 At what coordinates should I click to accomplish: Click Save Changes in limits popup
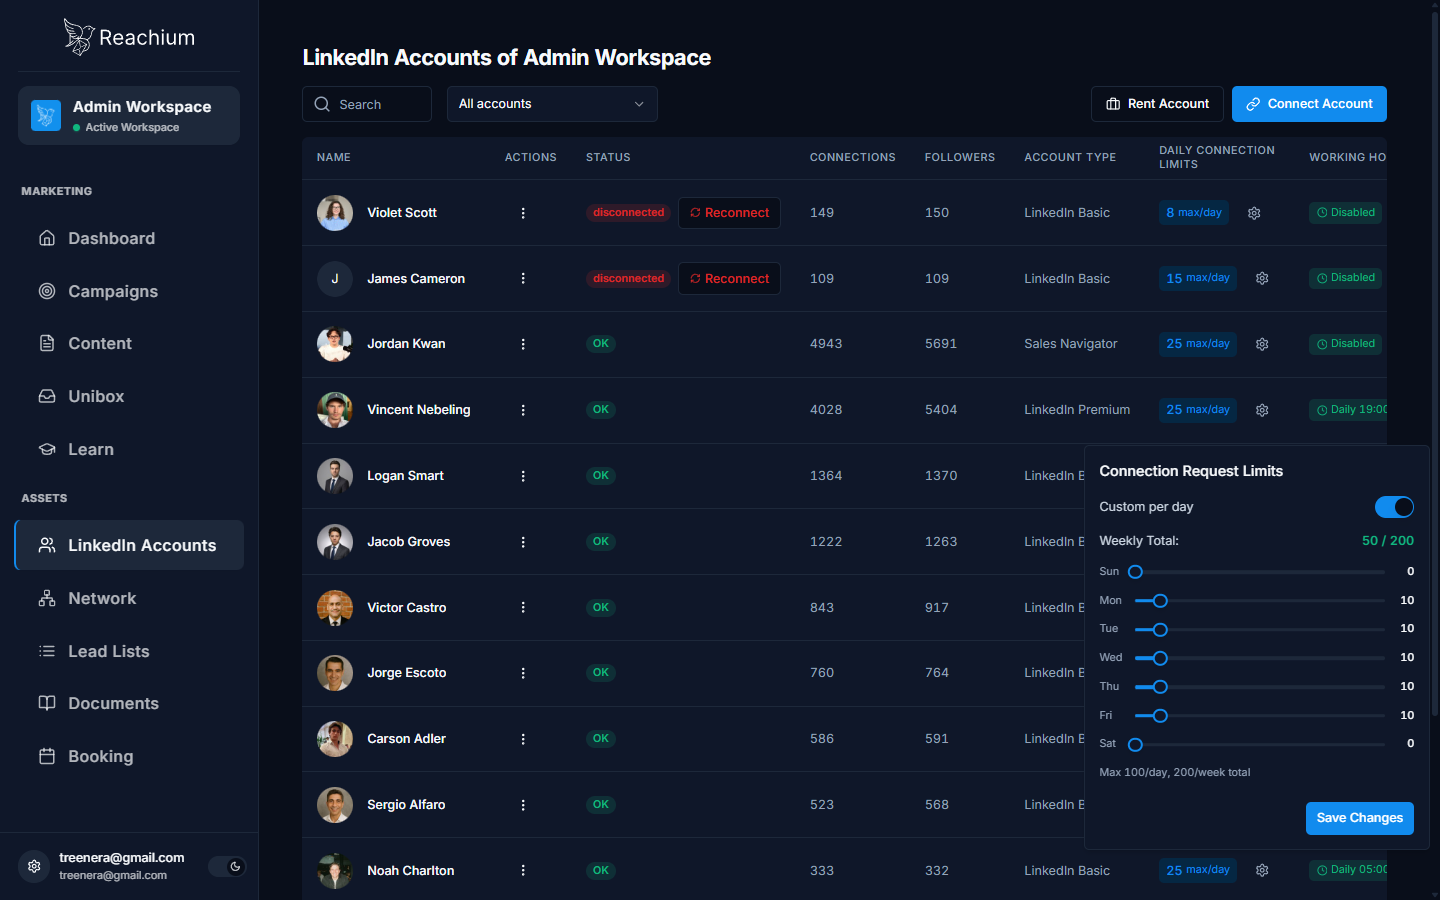pos(1360,818)
